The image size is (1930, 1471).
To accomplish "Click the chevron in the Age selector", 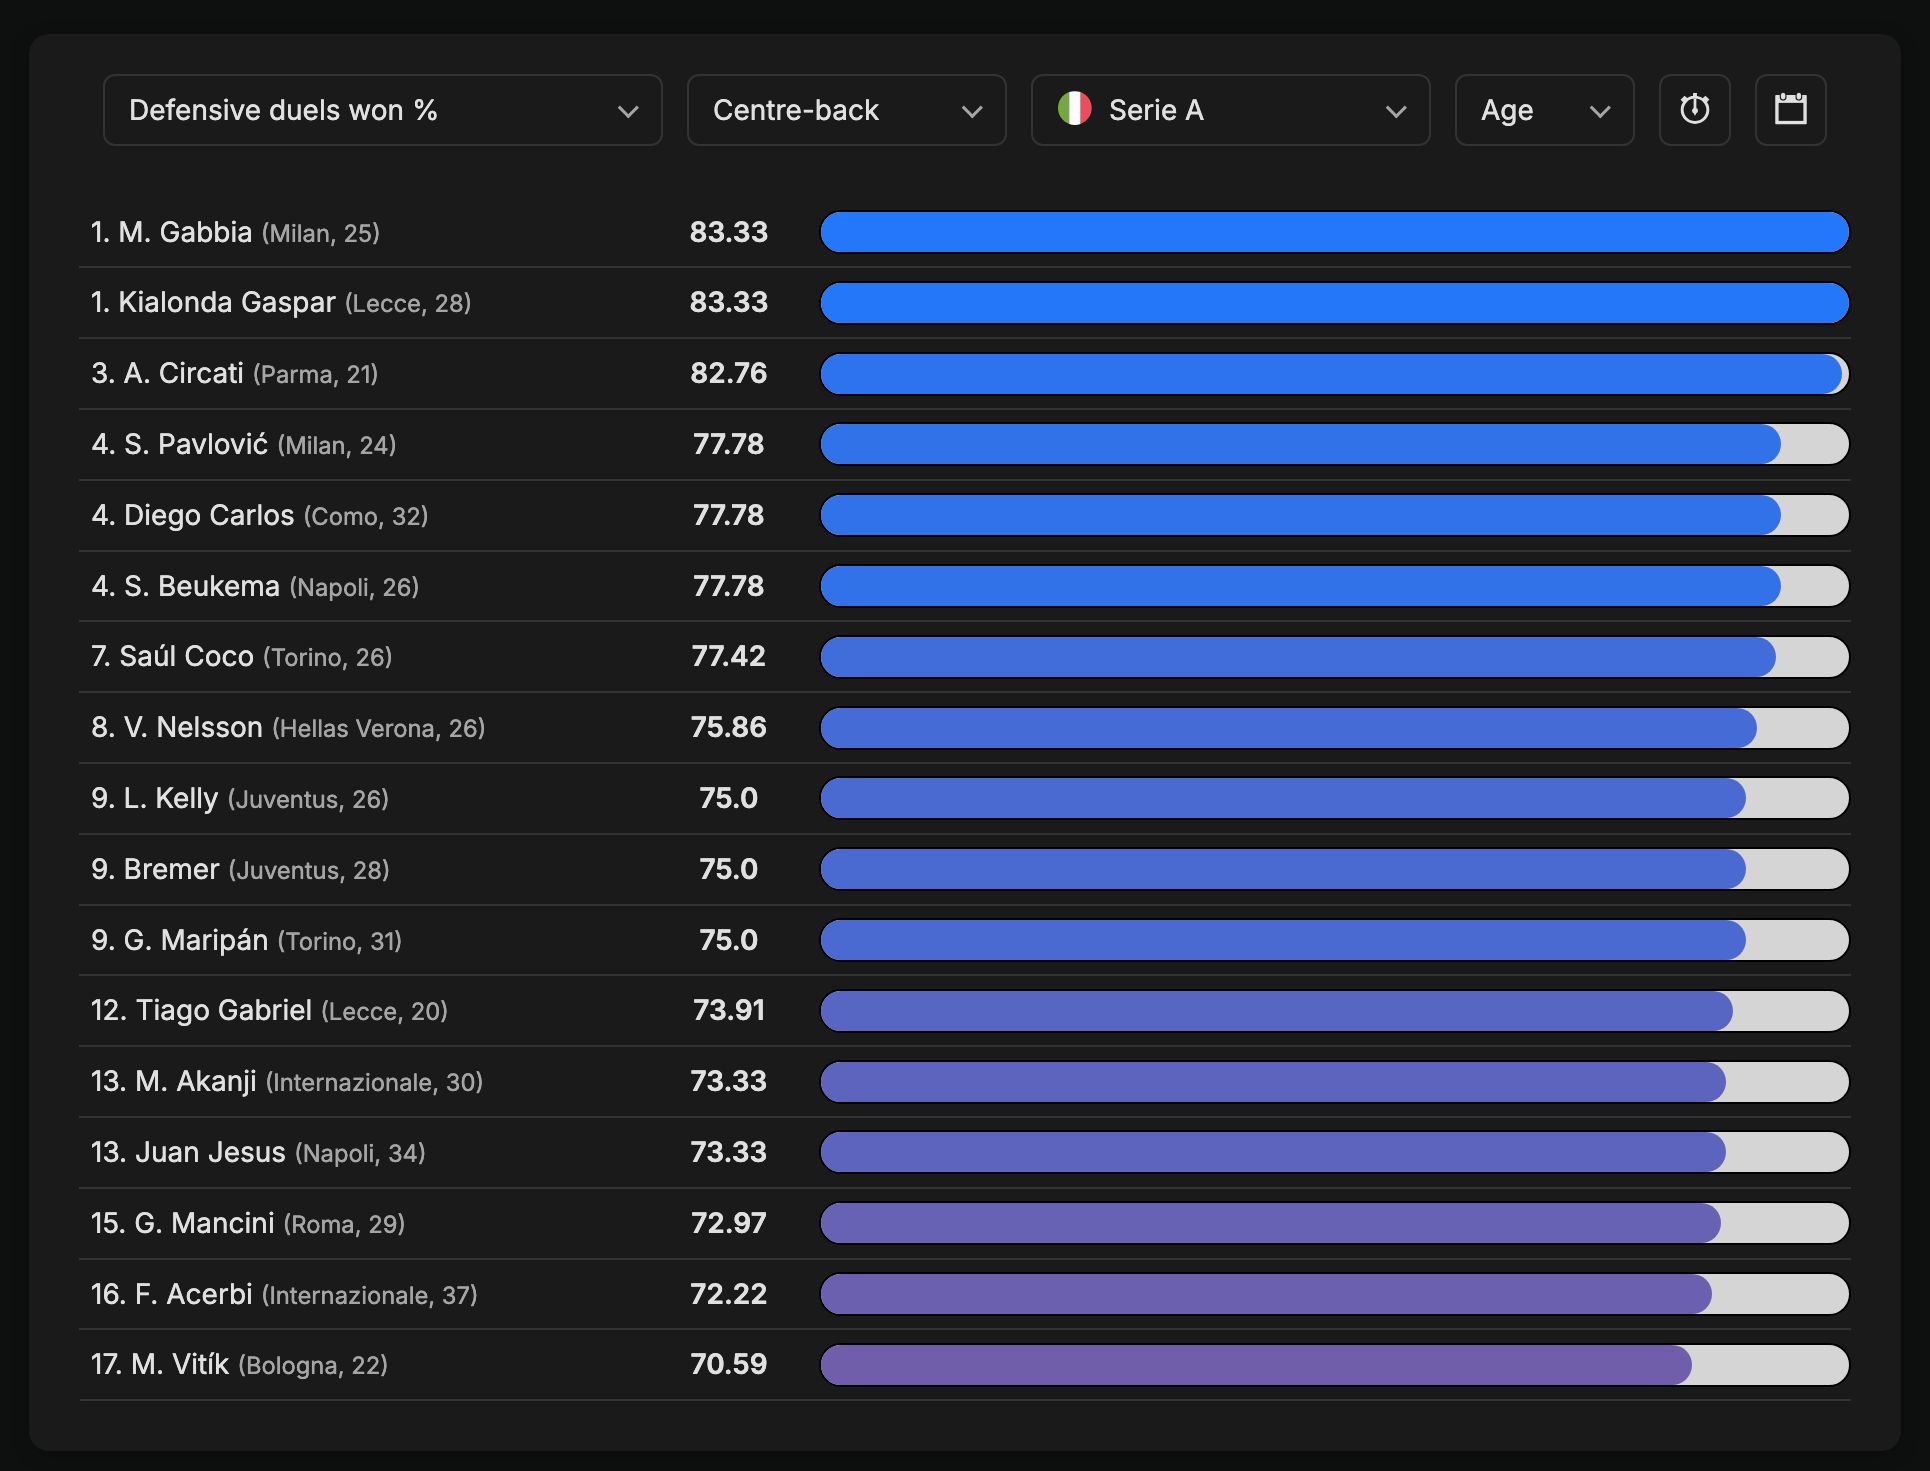I will (1600, 111).
